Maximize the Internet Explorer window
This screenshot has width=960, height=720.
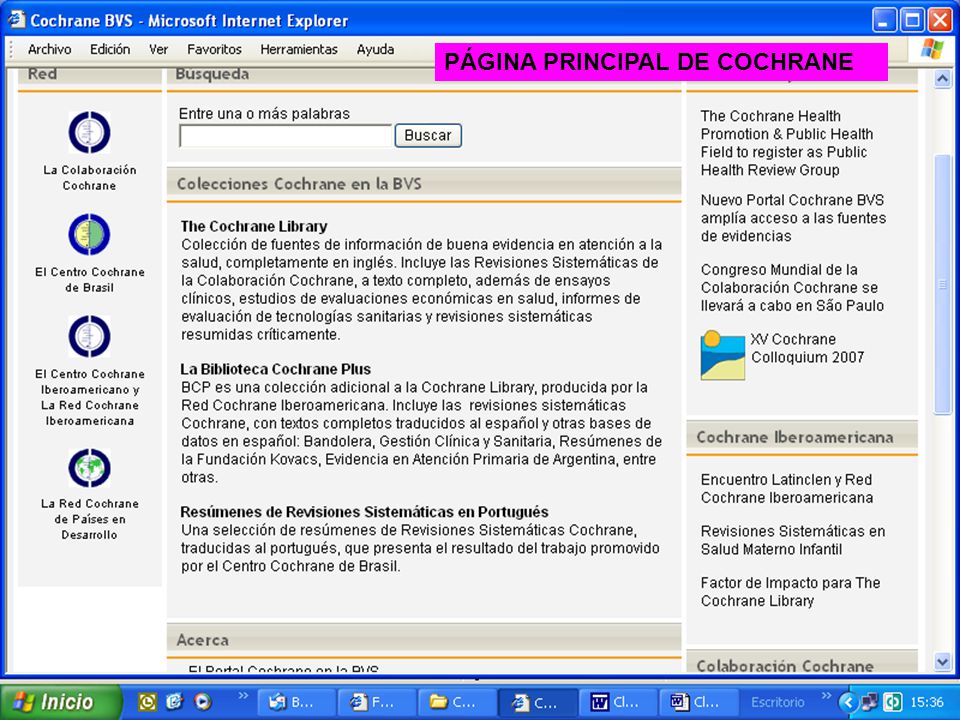[x=912, y=21]
